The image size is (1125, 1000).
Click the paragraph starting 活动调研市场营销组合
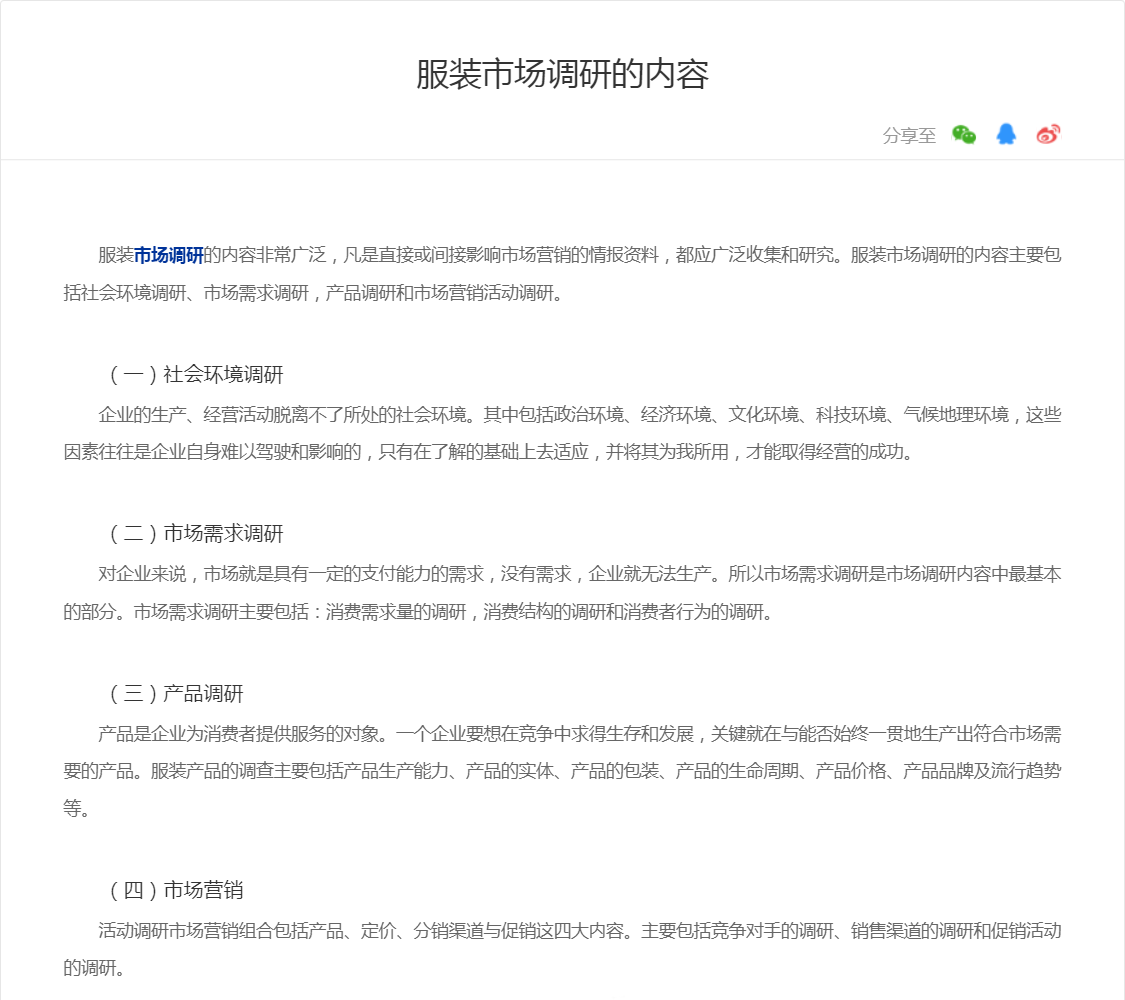(x=562, y=949)
